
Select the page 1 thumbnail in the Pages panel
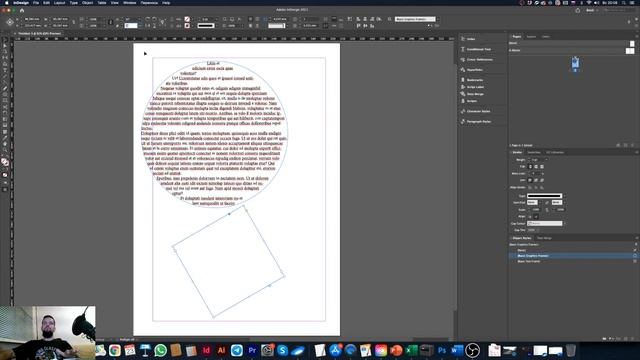click(x=575, y=63)
